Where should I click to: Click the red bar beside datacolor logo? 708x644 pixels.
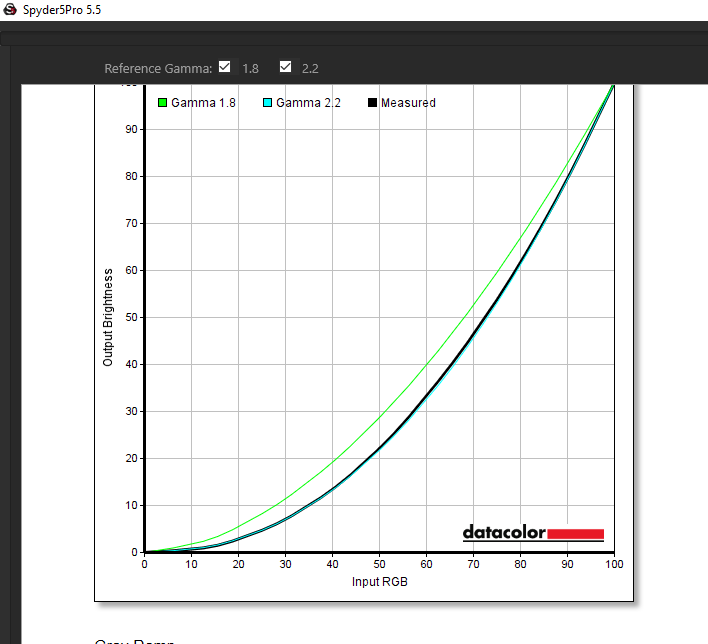[x=576, y=534]
